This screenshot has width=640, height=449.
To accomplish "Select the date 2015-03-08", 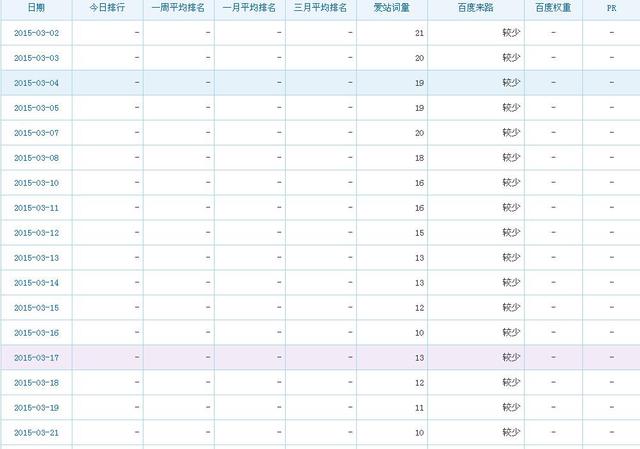I will pyautogui.click(x=36, y=158).
